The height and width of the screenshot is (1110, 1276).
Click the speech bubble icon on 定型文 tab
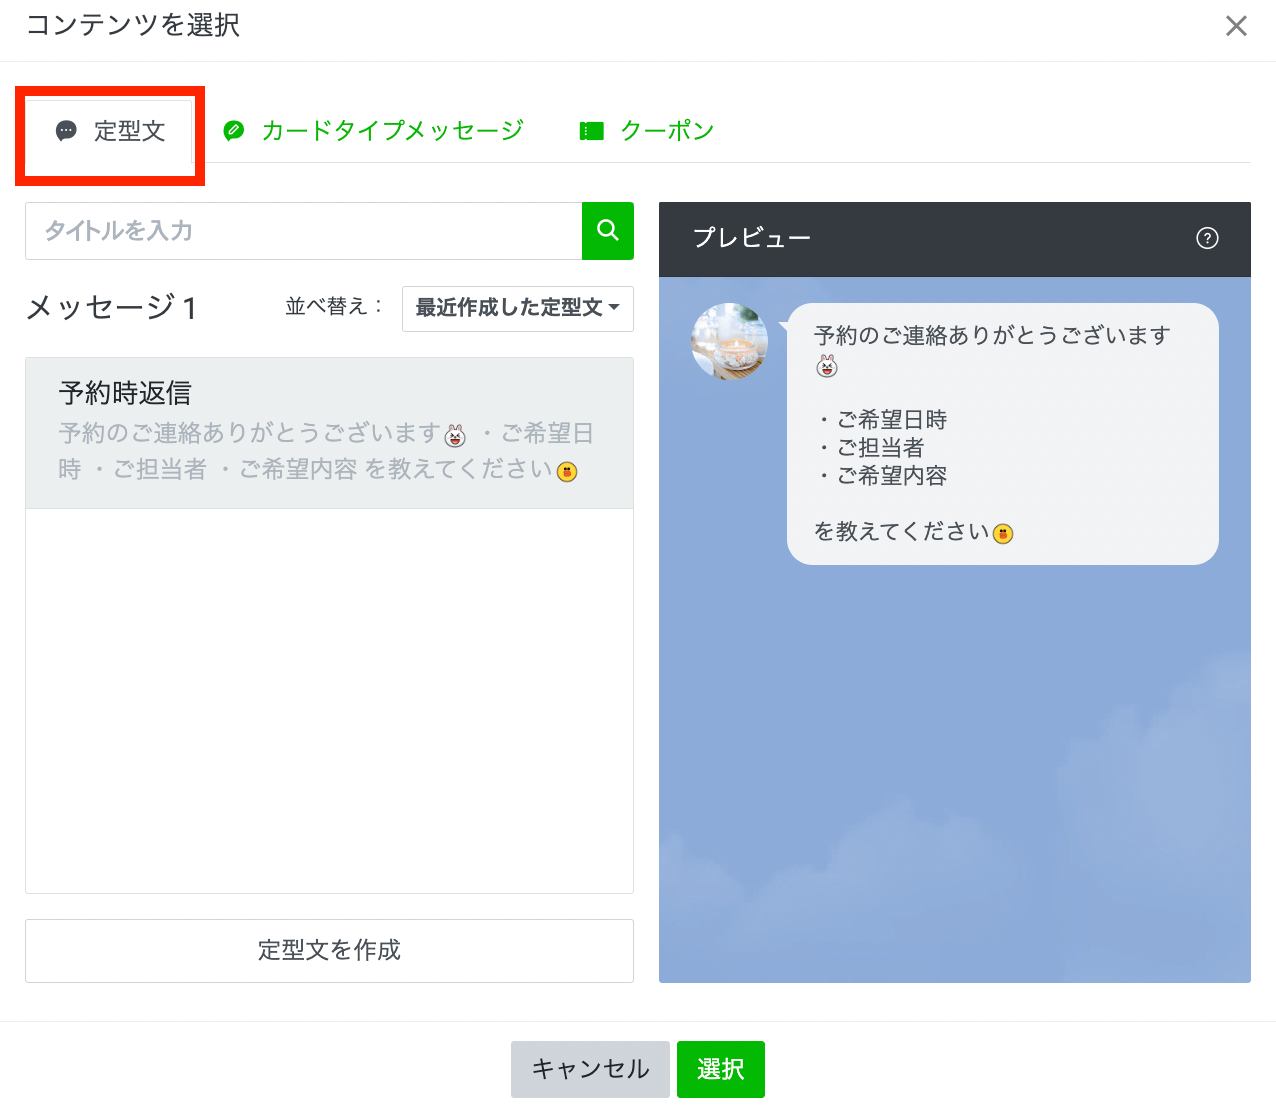[x=66, y=131]
